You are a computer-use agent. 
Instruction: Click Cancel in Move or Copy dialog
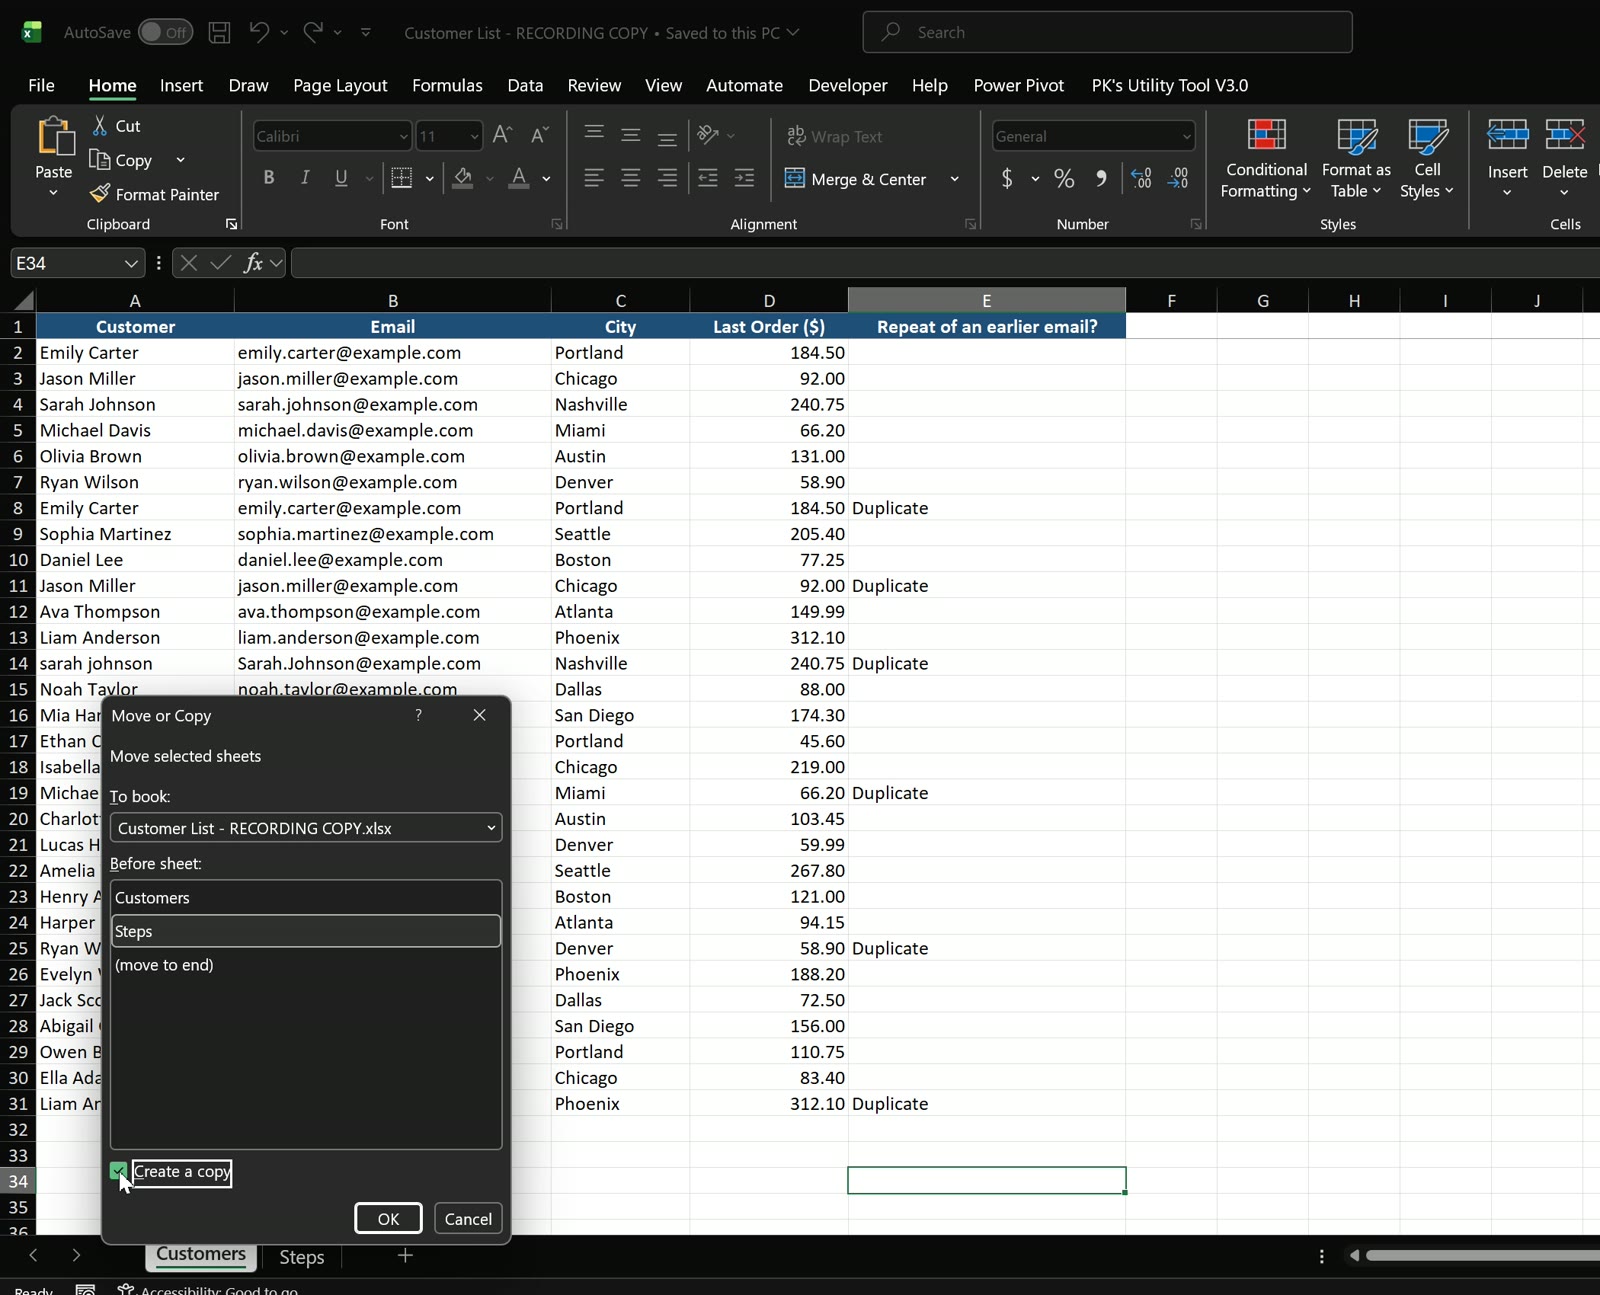(468, 1219)
